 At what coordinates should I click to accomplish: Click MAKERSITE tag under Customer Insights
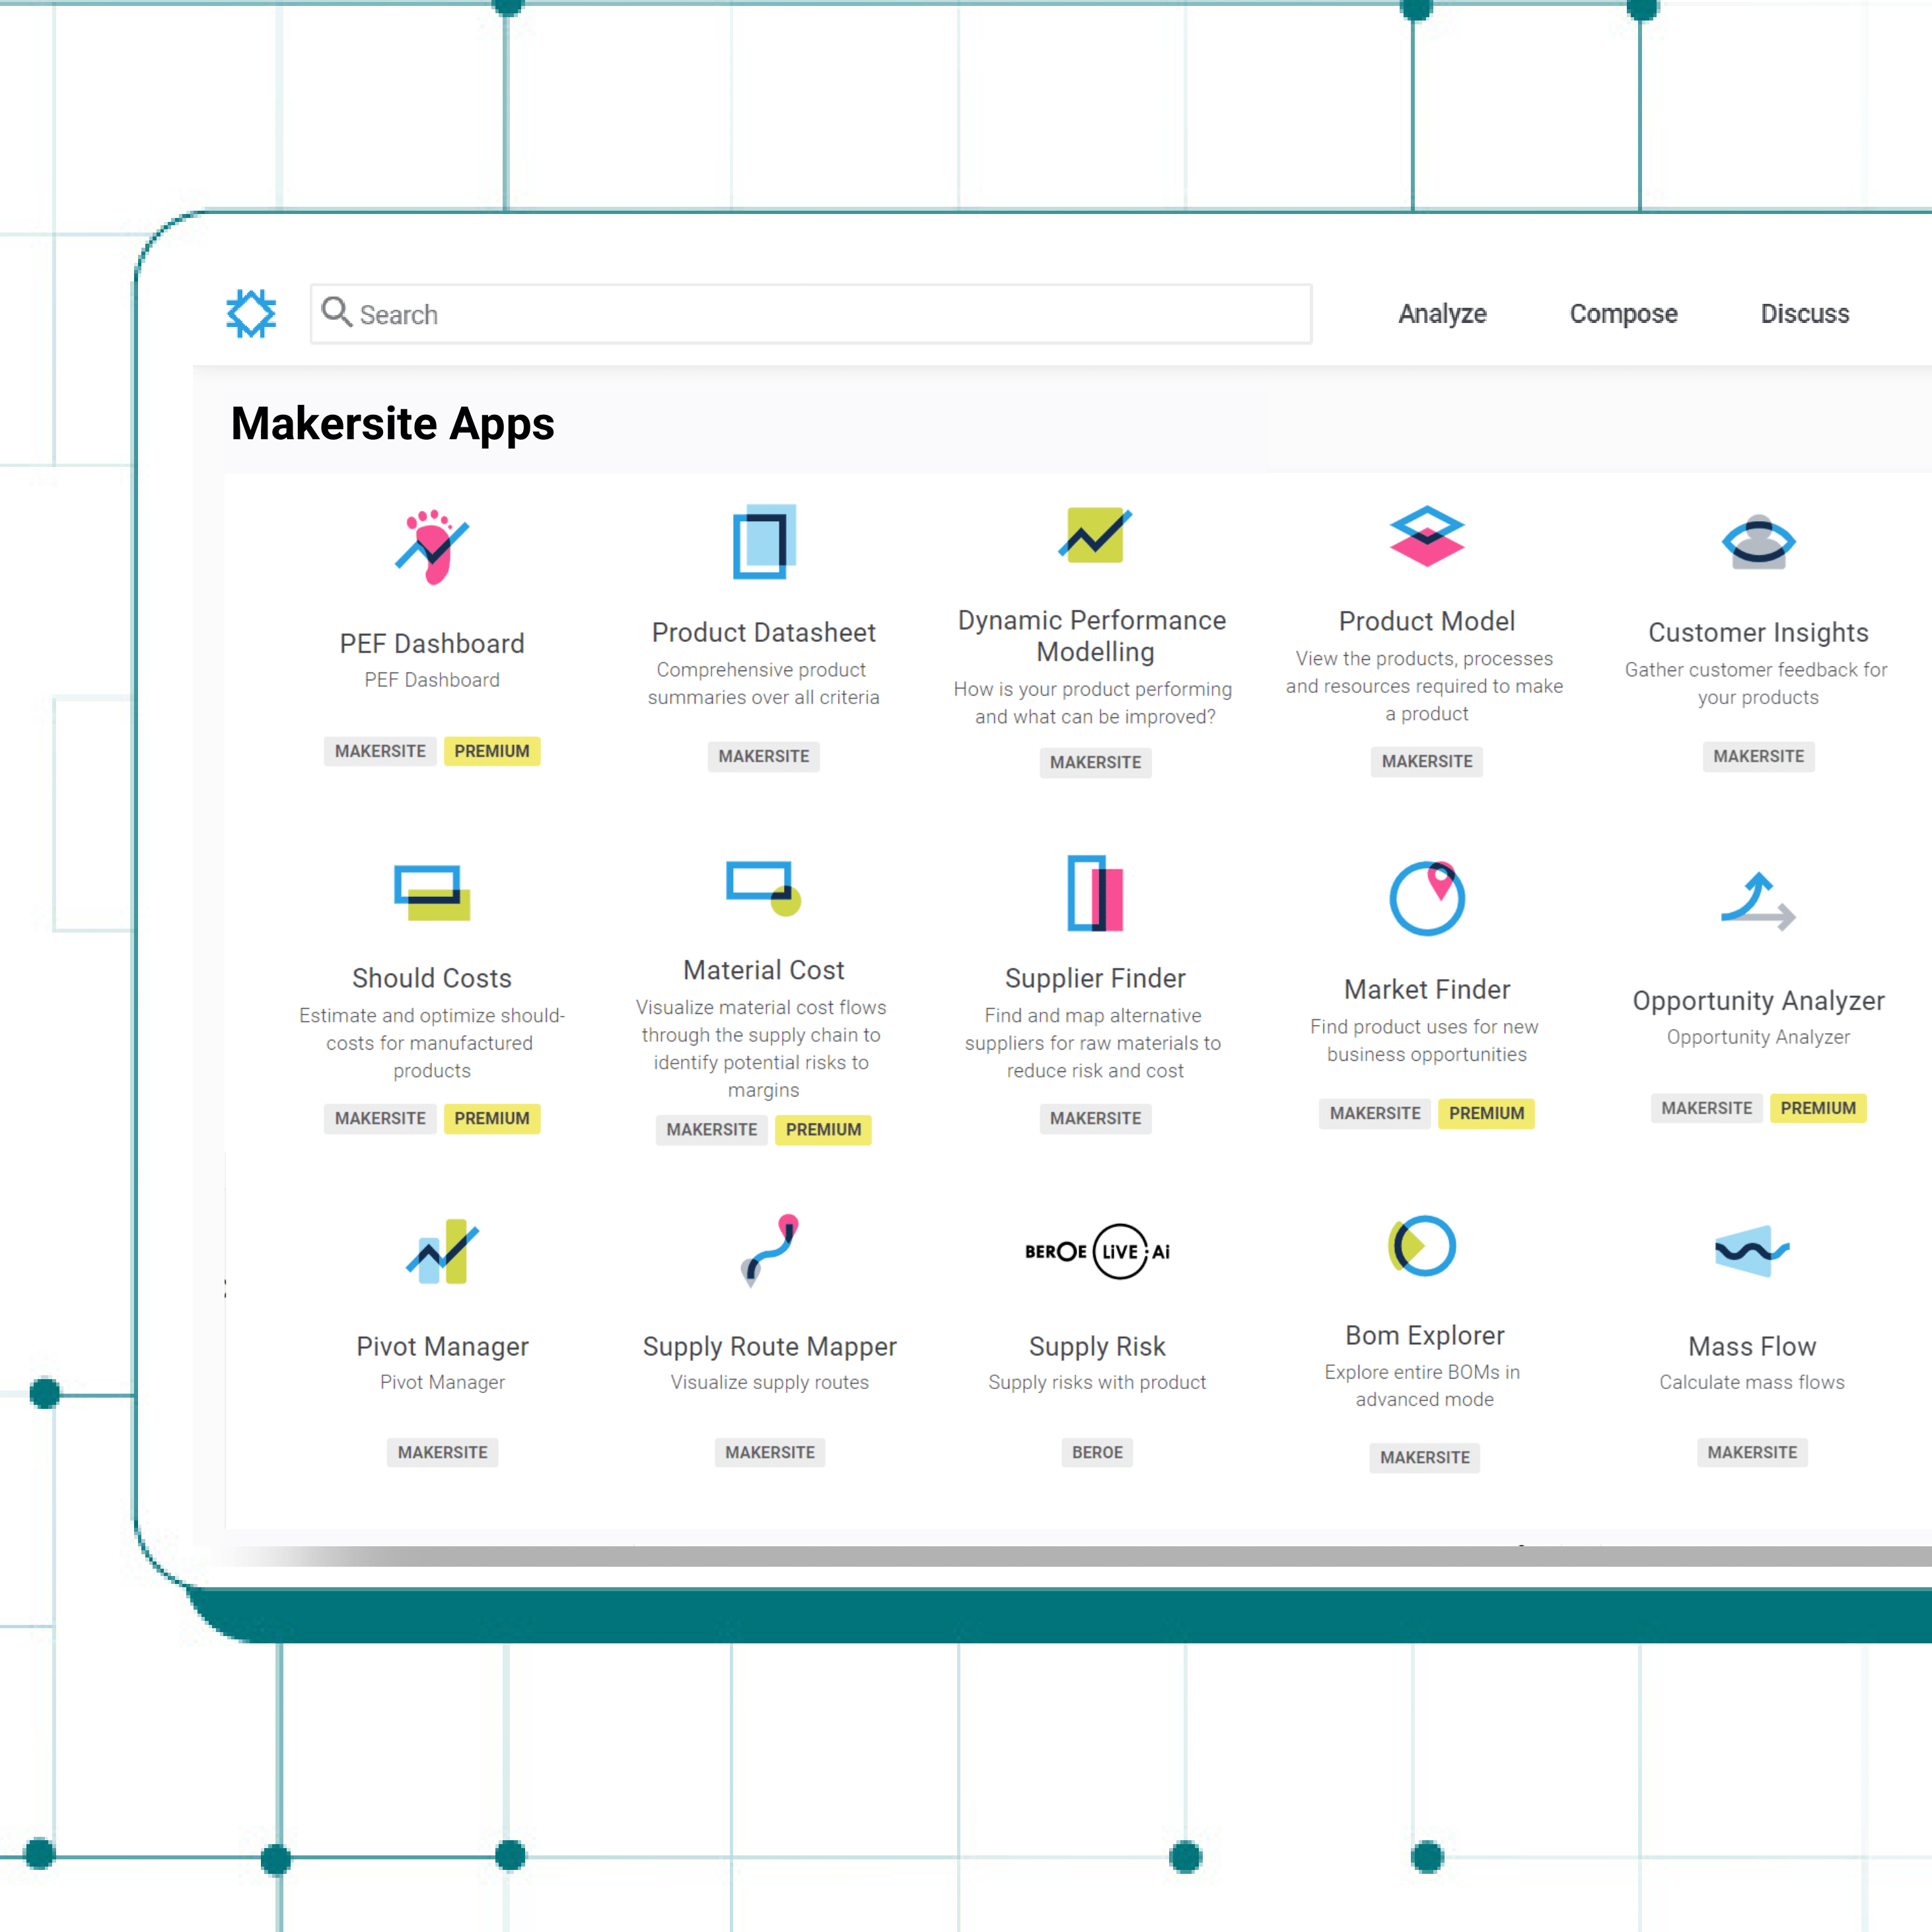(1758, 756)
